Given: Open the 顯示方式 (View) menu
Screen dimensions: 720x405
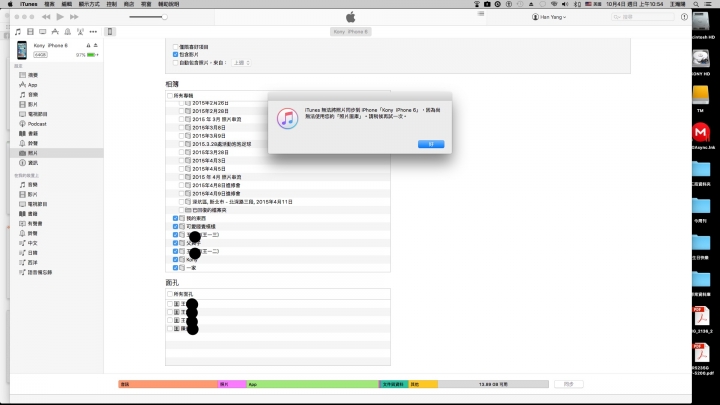Looking at the screenshot, I should pyautogui.click(x=89, y=4).
